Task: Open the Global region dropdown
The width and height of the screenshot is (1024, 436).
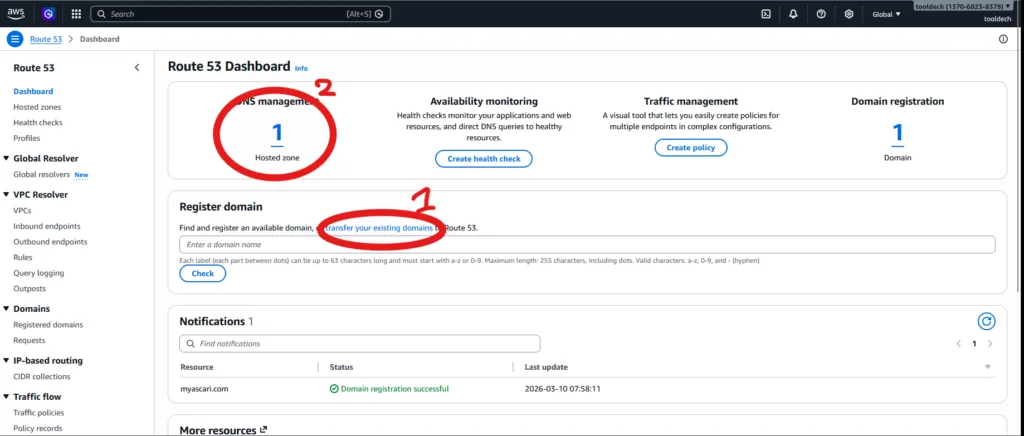Action: pyautogui.click(x=886, y=14)
